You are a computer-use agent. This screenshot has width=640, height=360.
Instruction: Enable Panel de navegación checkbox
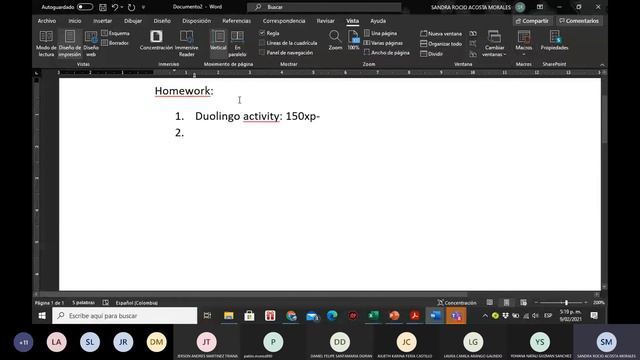pos(262,53)
